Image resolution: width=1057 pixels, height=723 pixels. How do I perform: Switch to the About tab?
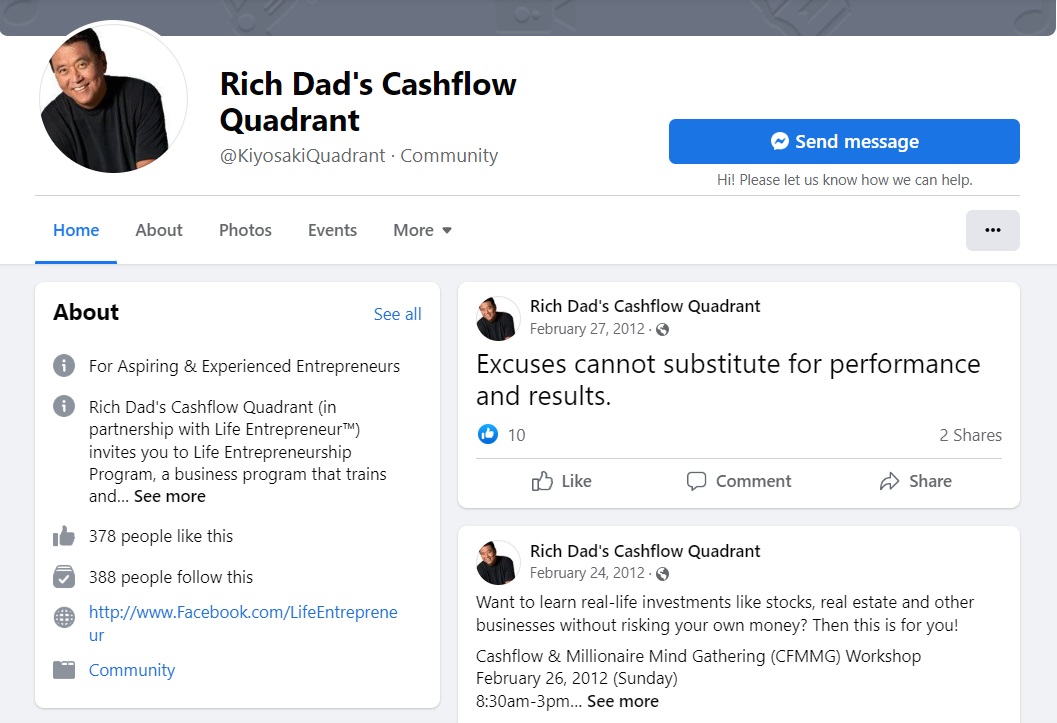click(159, 230)
